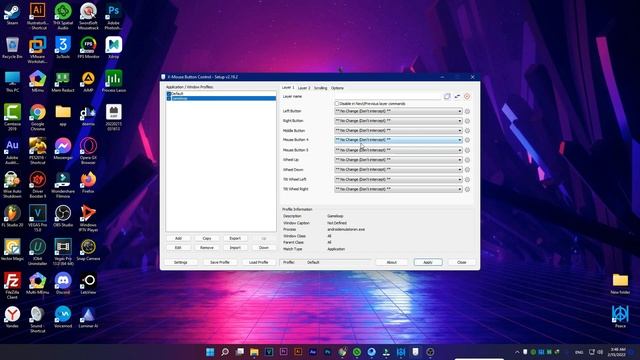Open the taskbar Search icon
640x360 pixels.
225,352
